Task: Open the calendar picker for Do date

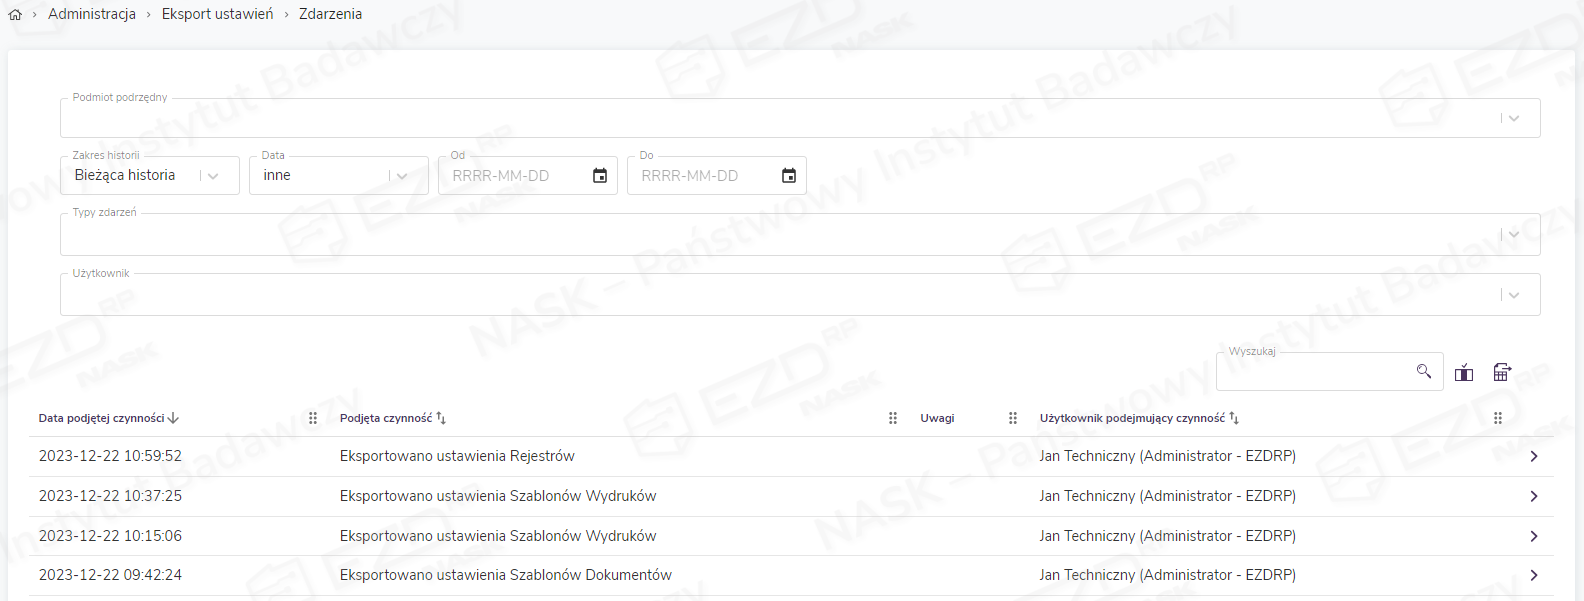Action: click(x=789, y=176)
